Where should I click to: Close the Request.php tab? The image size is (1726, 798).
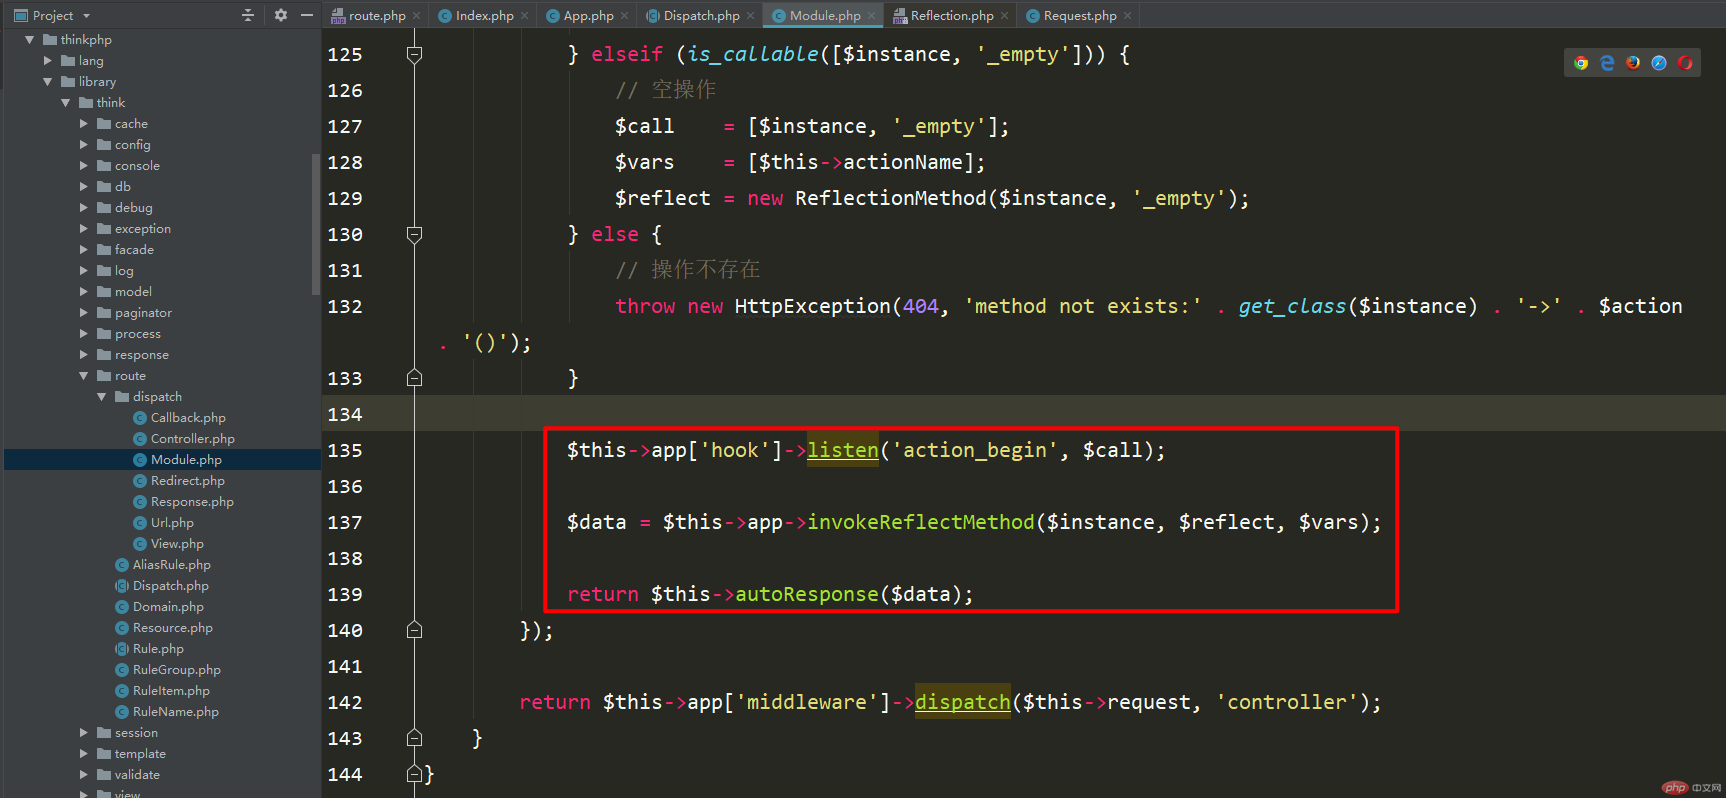coord(1128,16)
